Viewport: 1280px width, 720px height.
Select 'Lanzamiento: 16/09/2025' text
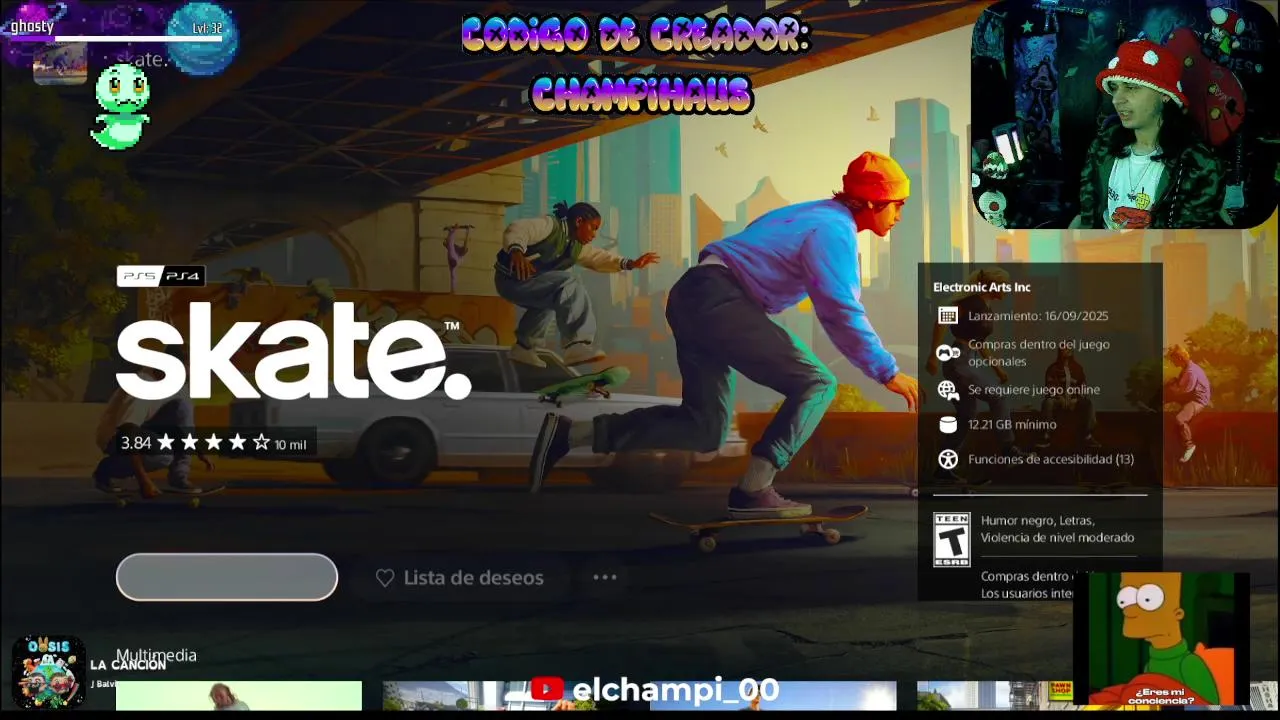tap(1038, 316)
